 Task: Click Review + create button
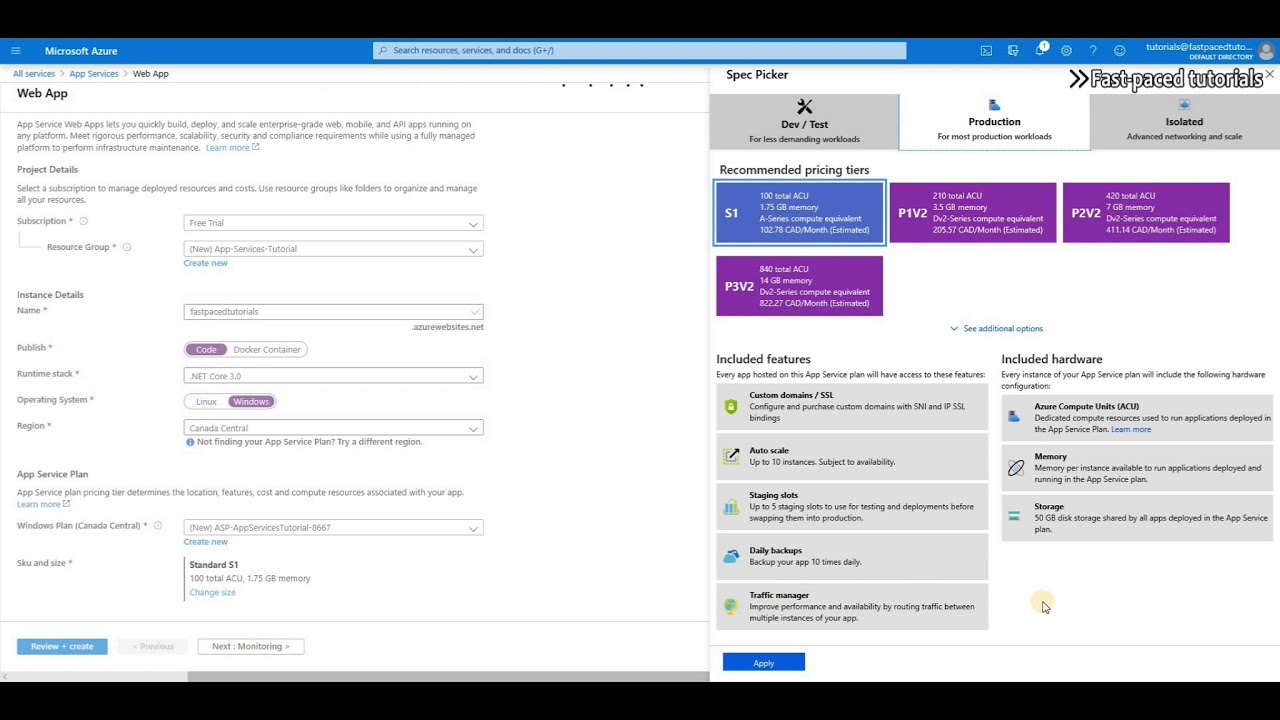[62, 646]
